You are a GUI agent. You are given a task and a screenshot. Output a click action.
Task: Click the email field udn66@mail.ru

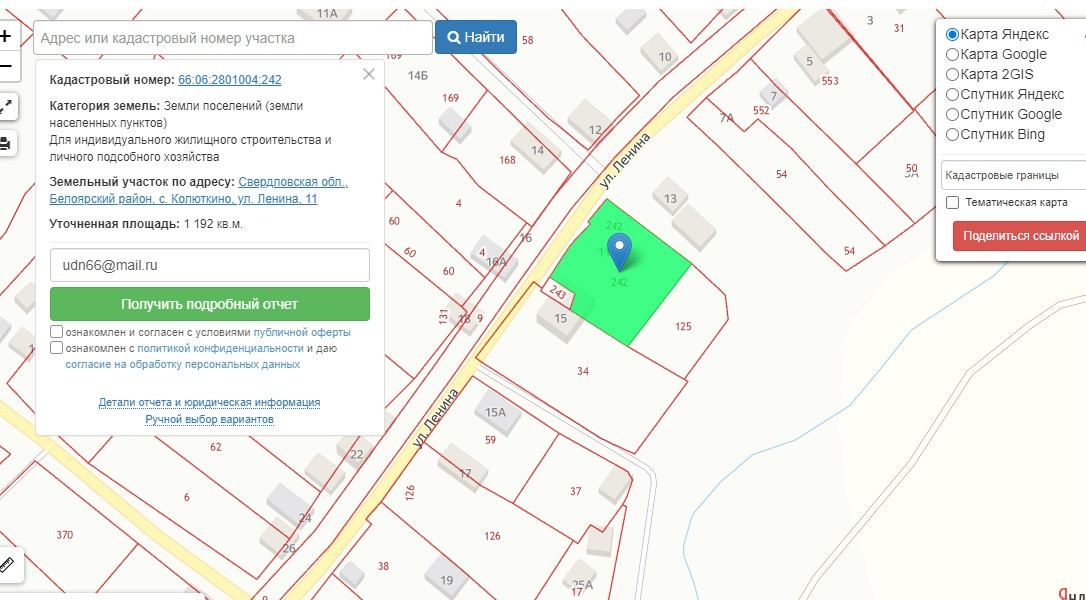pos(210,265)
